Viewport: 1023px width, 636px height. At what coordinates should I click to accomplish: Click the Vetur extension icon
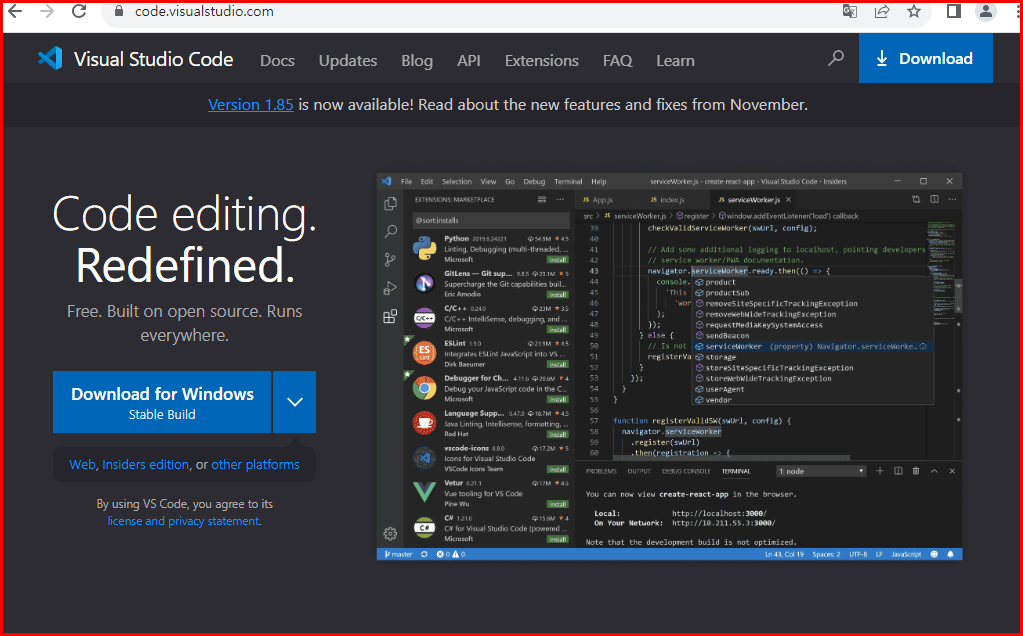click(x=425, y=492)
